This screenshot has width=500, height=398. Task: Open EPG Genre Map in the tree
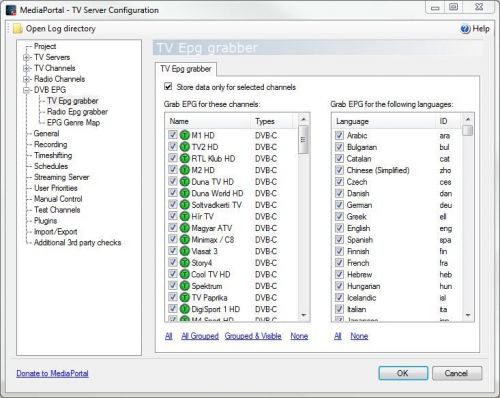(x=73, y=123)
